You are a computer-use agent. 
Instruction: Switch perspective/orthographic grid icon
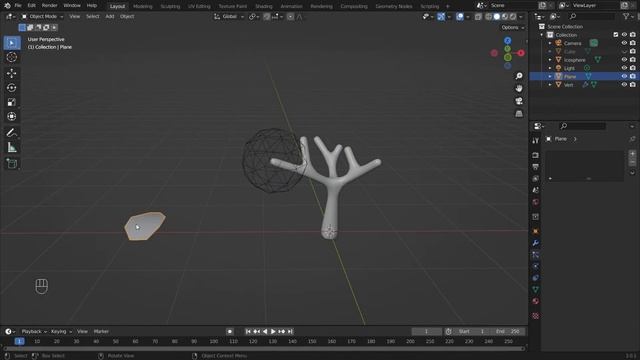pyautogui.click(x=519, y=113)
